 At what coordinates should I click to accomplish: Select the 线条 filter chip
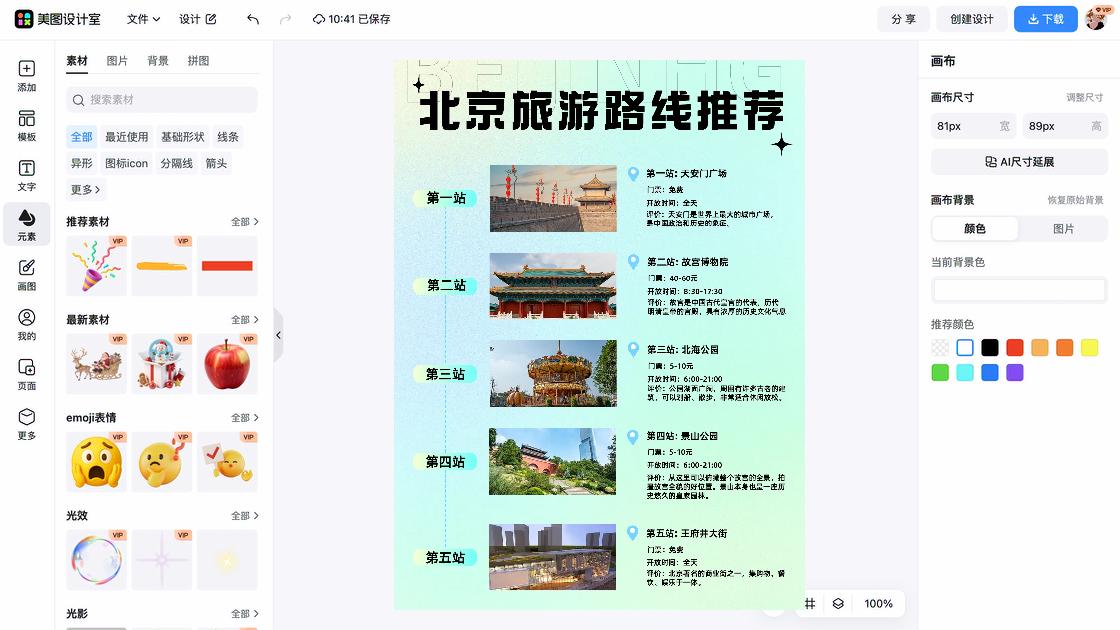coord(228,136)
